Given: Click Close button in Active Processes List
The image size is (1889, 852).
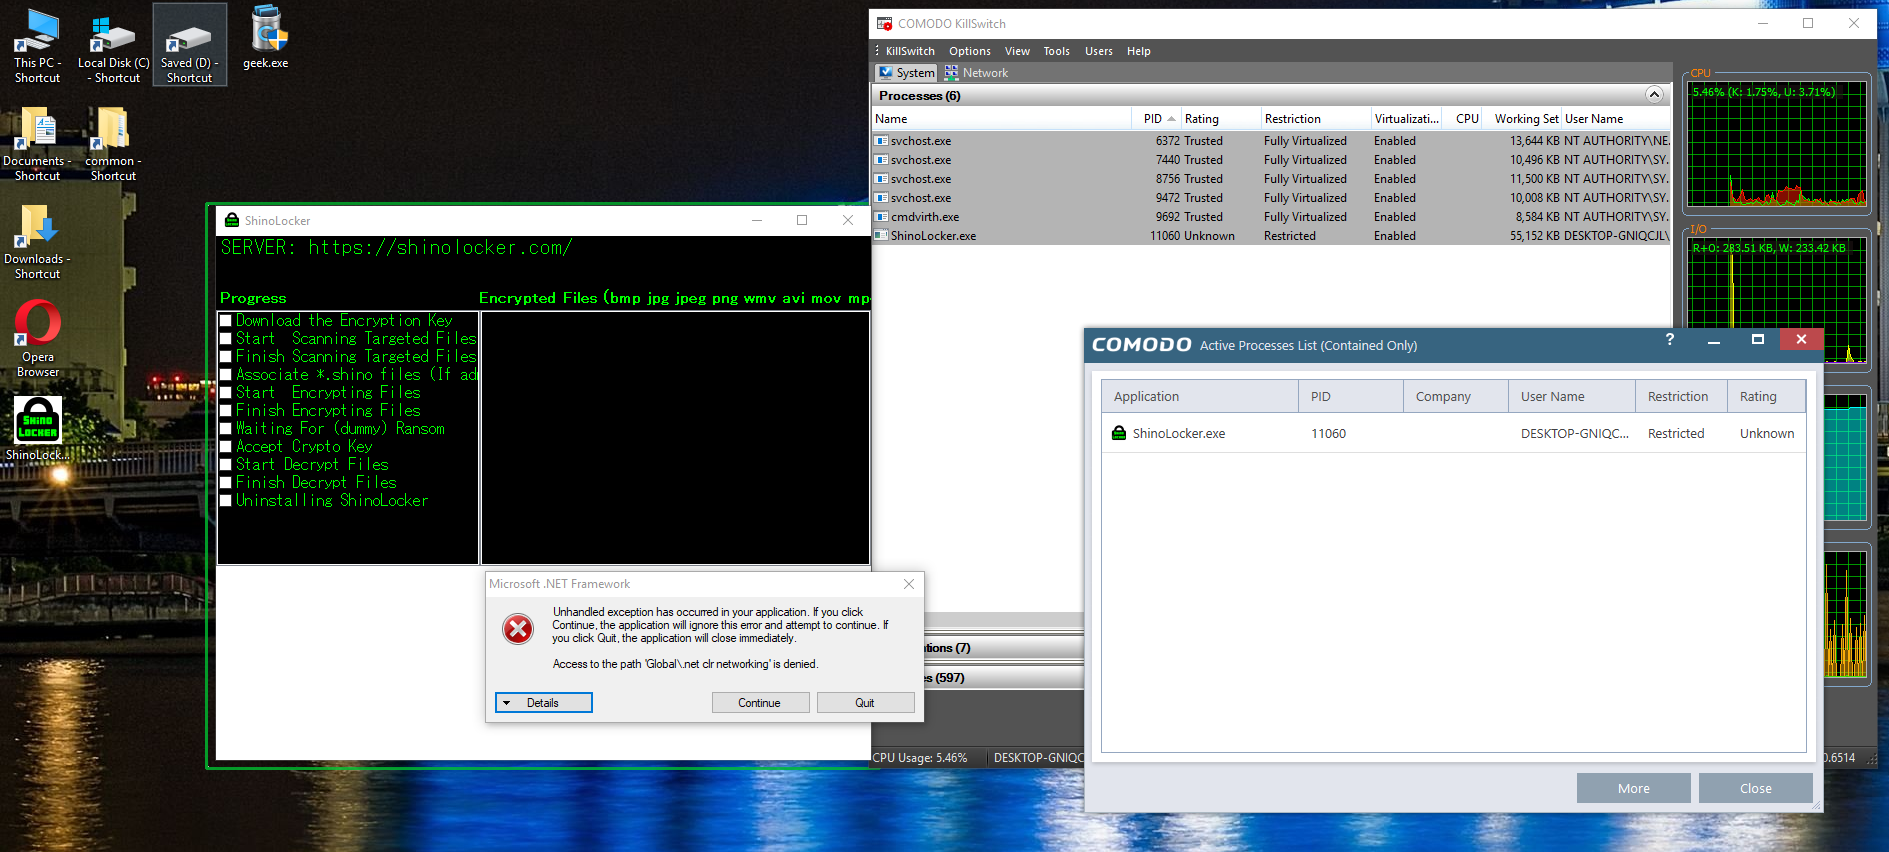Looking at the screenshot, I should point(1756,788).
